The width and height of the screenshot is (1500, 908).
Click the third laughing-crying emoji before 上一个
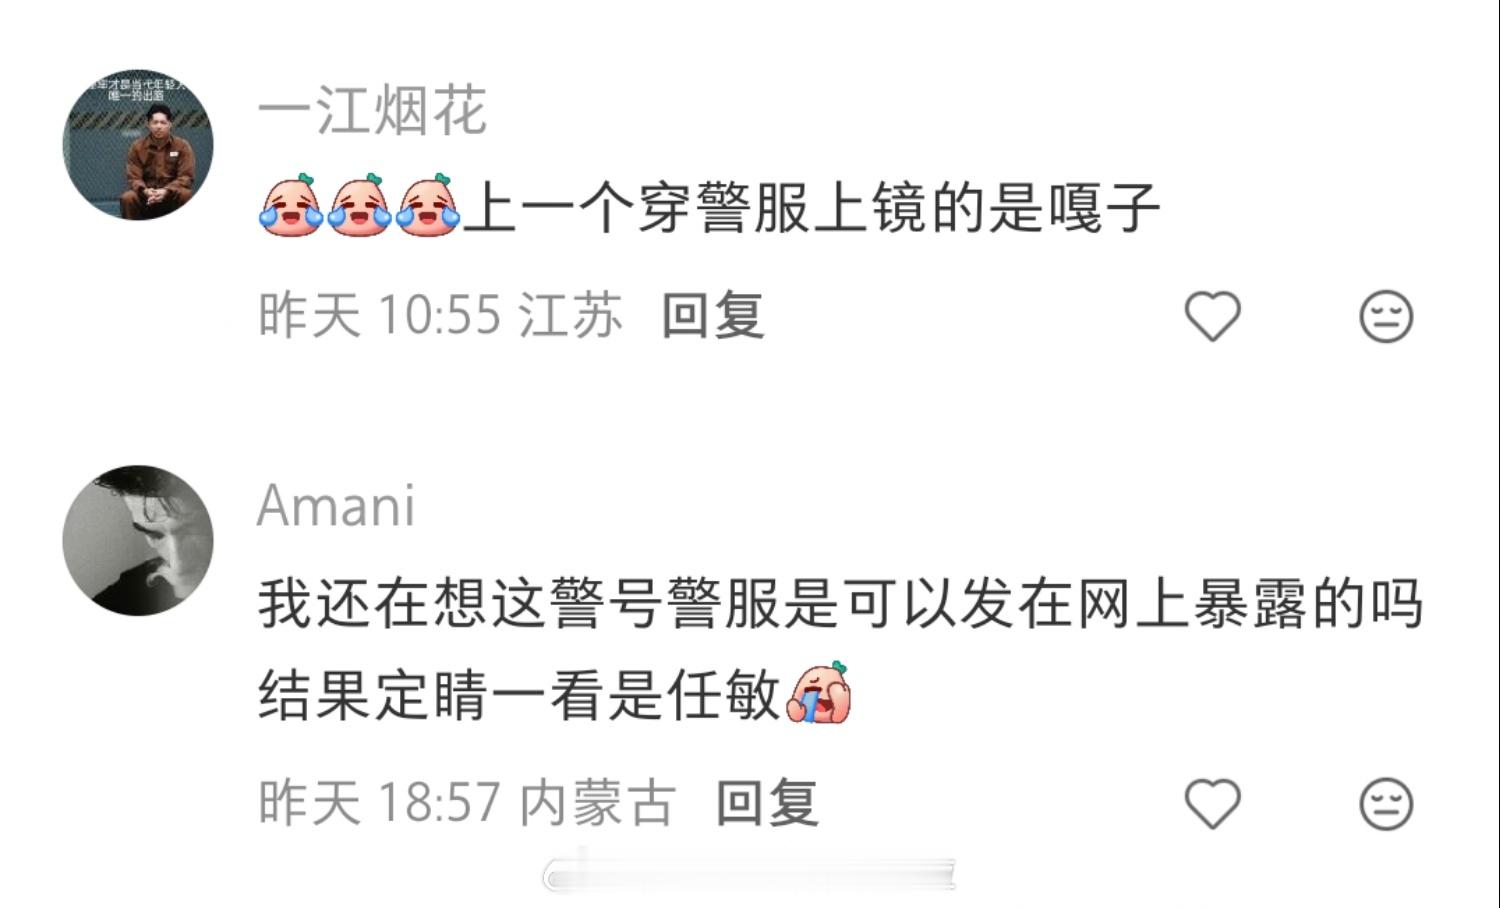coord(427,205)
